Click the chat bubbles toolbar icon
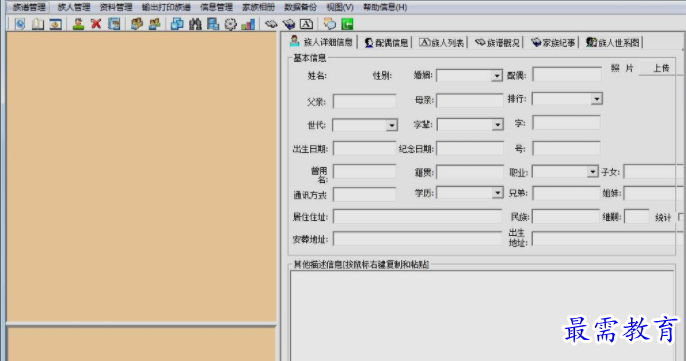 pos(329,24)
